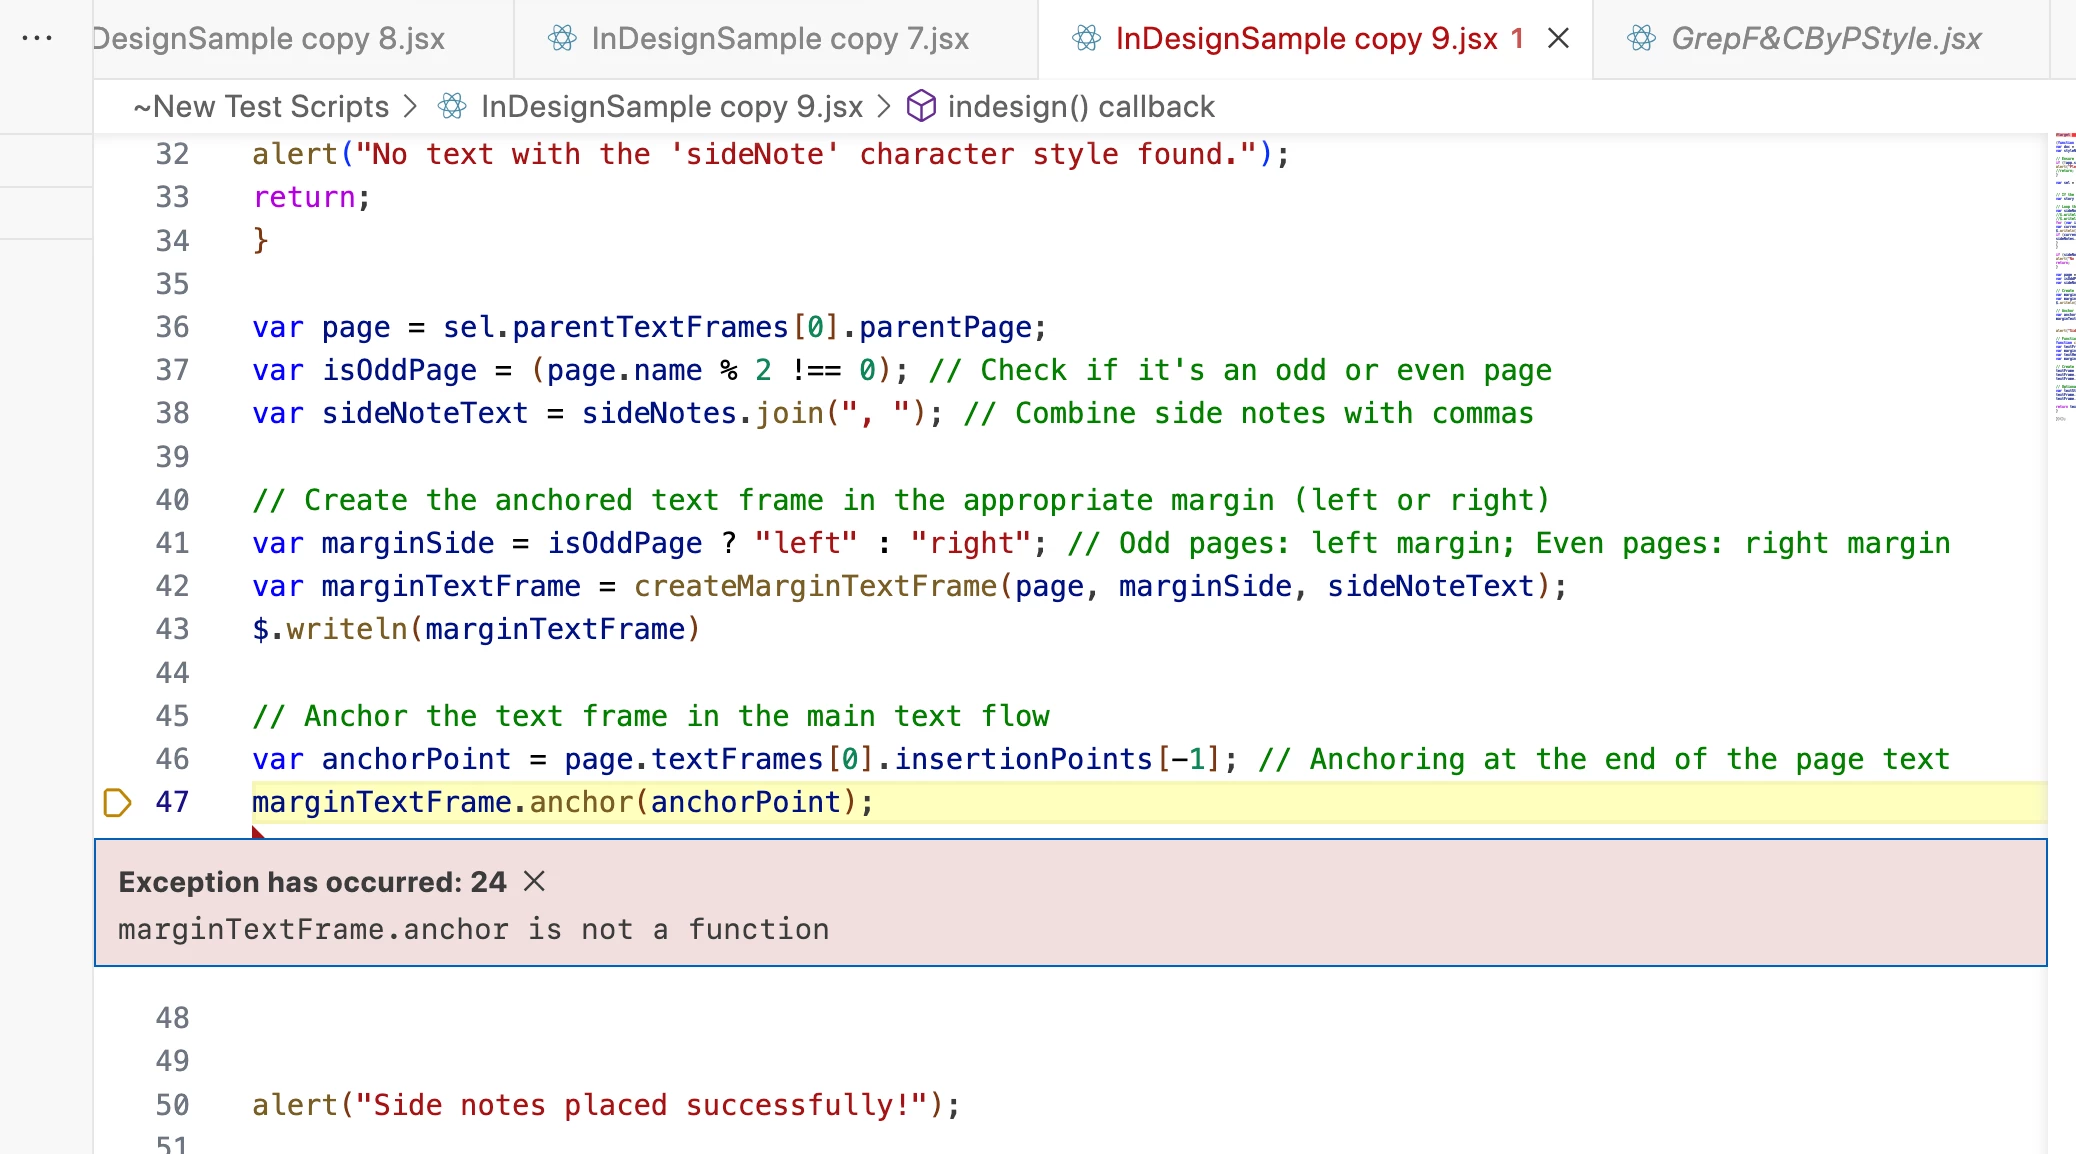
Task: Click React icon on copy 7.jsx tab
Action: (562, 38)
